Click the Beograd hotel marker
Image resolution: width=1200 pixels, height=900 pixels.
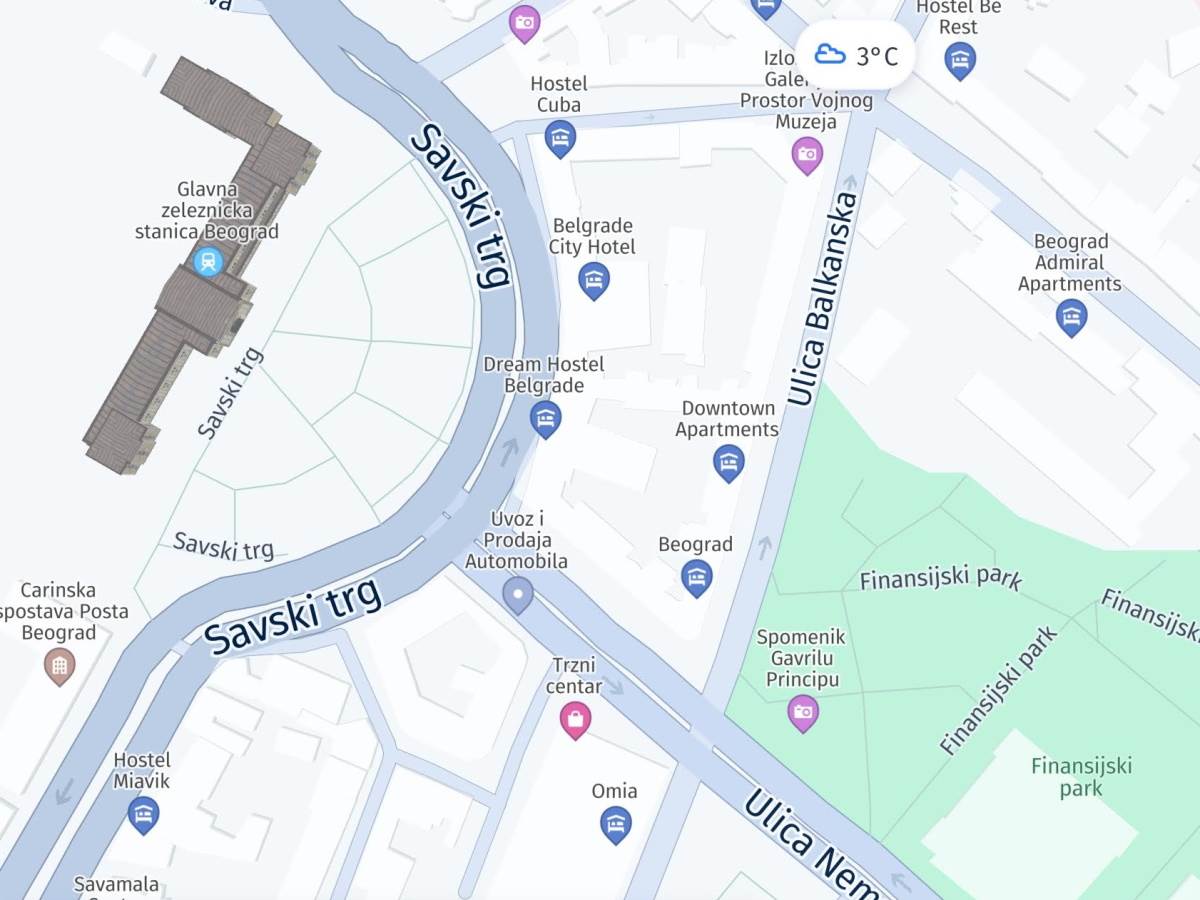(696, 578)
